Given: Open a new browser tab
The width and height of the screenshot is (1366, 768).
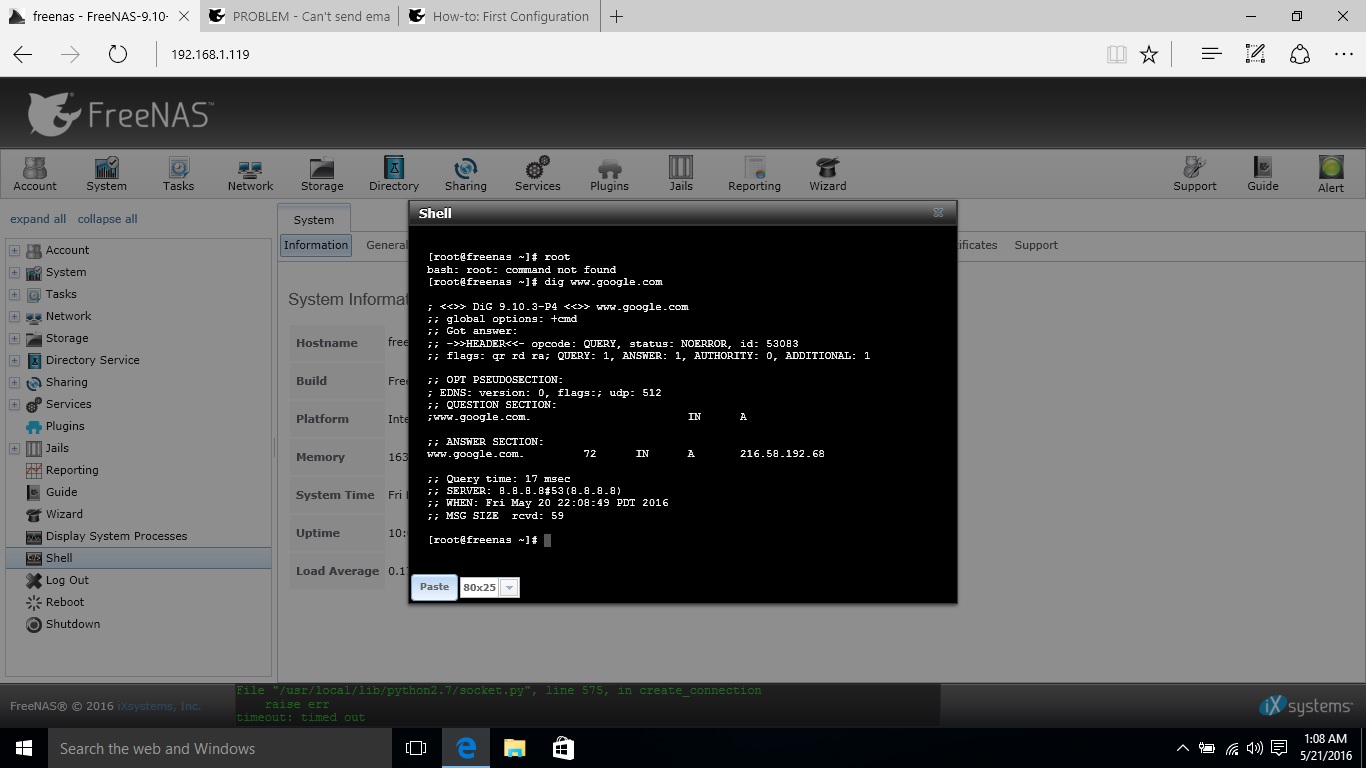Looking at the screenshot, I should [x=617, y=16].
